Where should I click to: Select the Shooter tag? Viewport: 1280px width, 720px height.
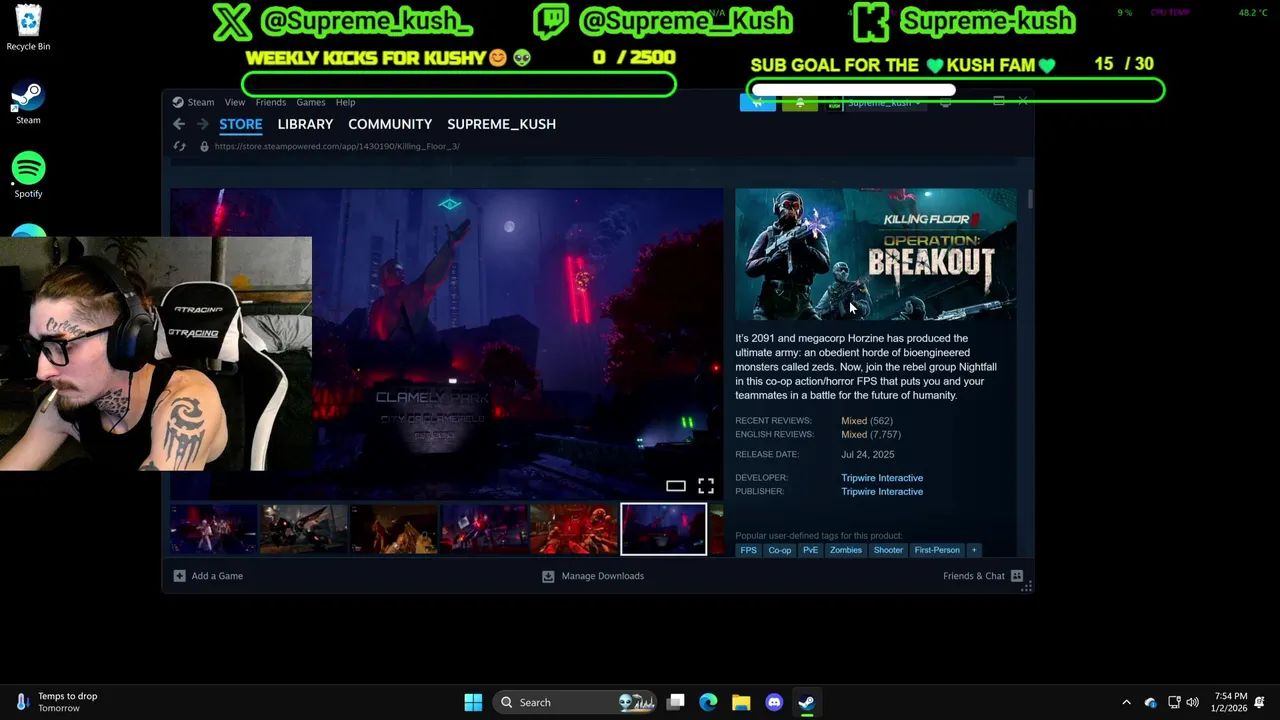(888, 550)
